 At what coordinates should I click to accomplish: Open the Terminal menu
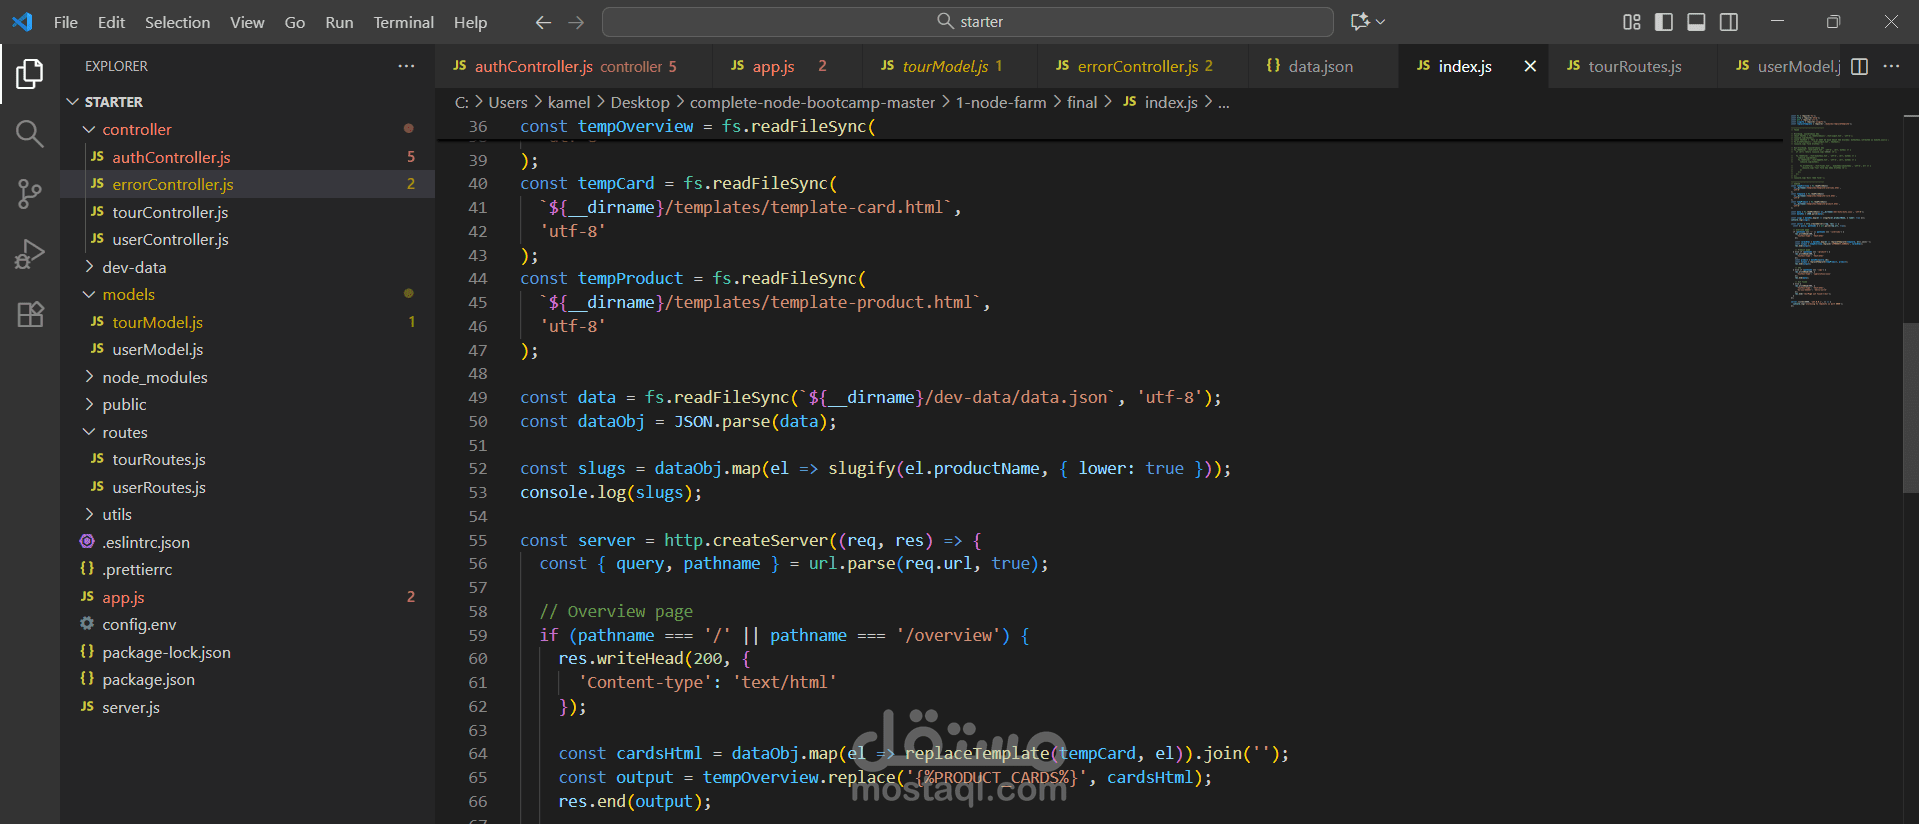404,22
